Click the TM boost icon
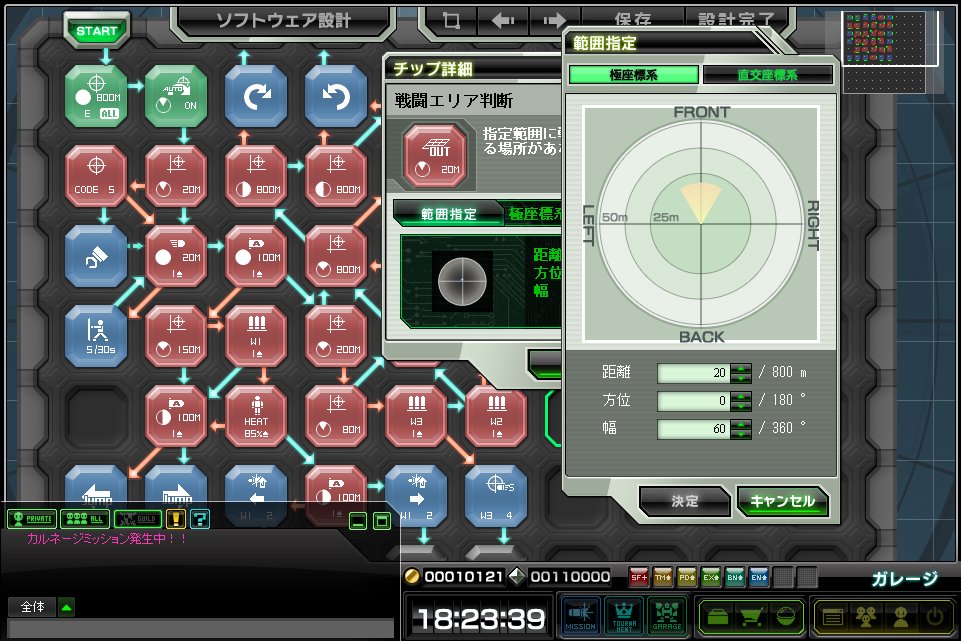 point(663,577)
